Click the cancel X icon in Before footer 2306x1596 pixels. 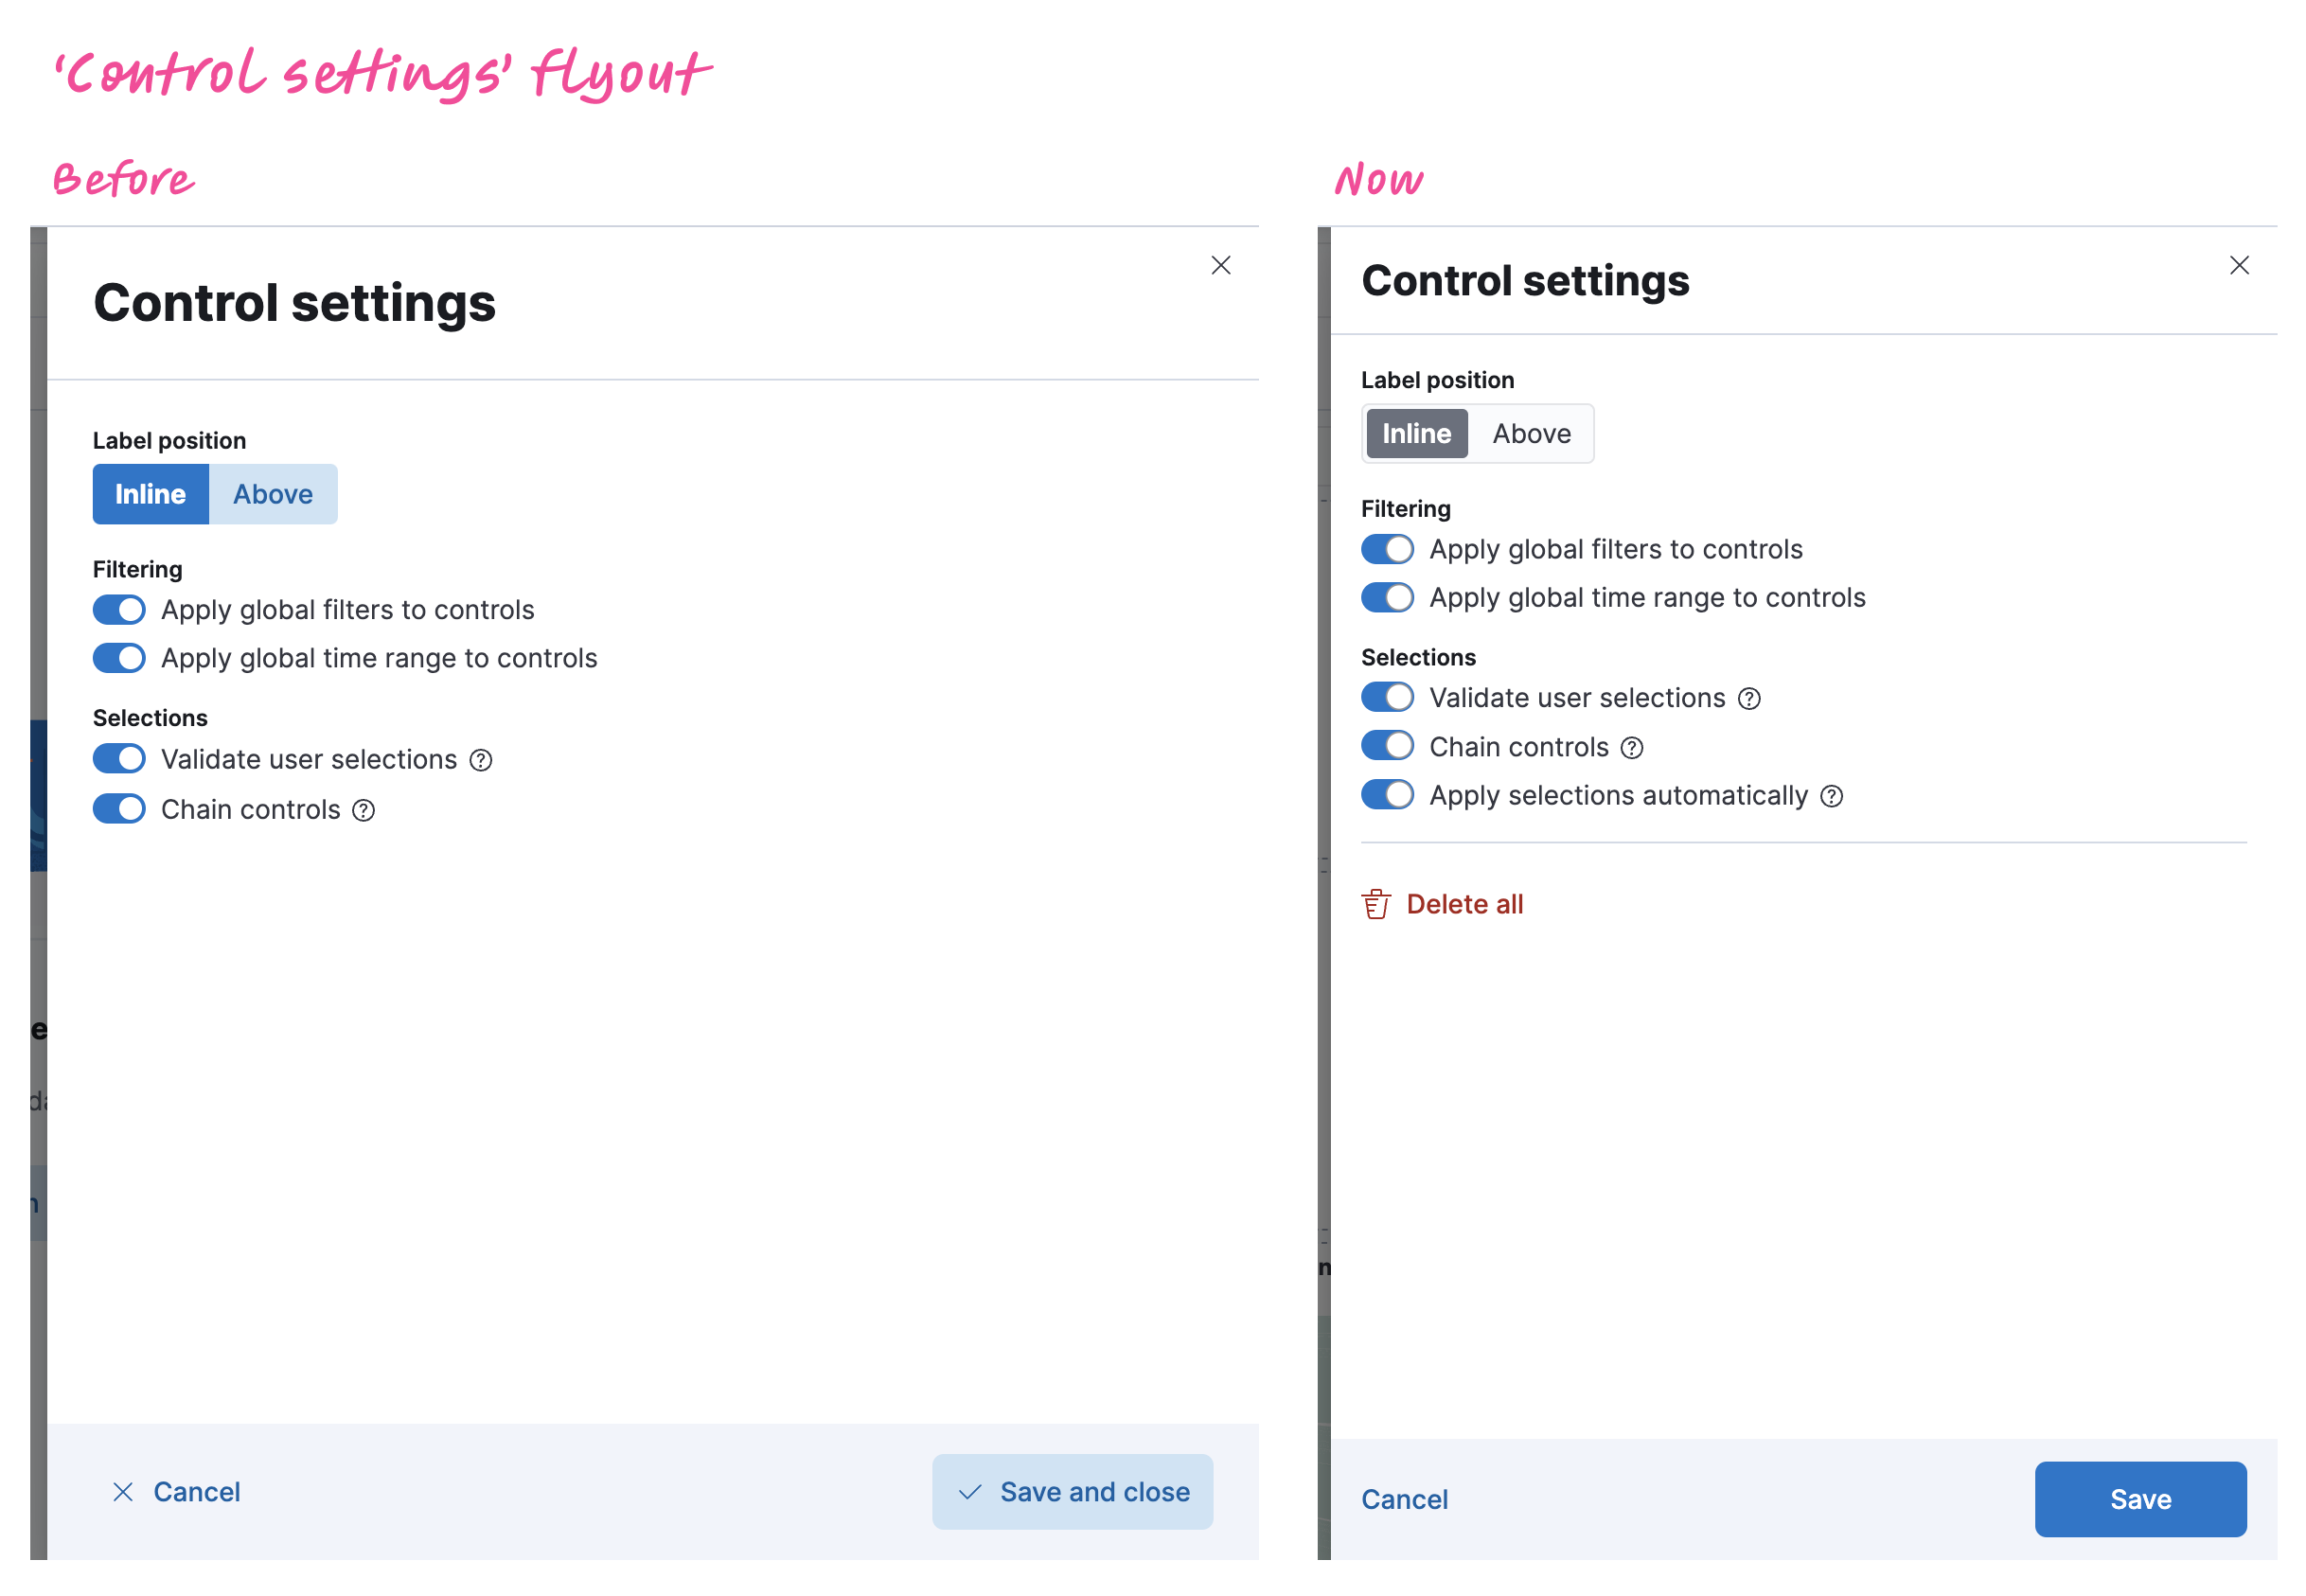(x=121, y=1493)
